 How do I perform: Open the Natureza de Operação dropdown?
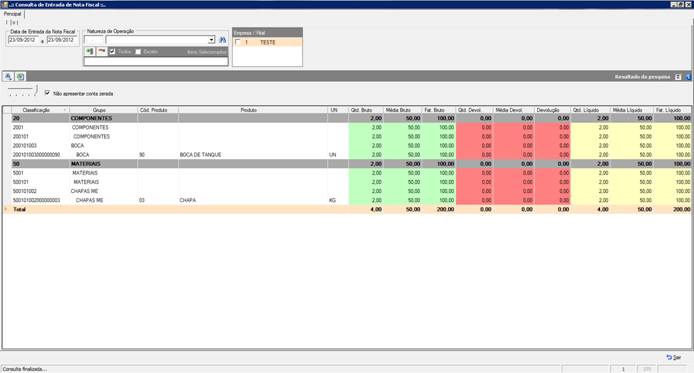212,40
